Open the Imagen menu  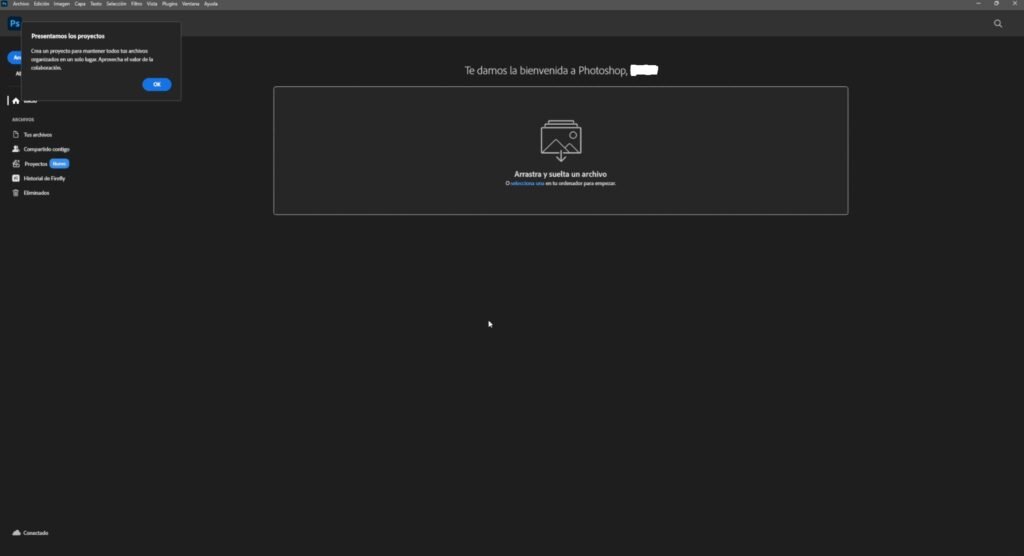[61, 4]
